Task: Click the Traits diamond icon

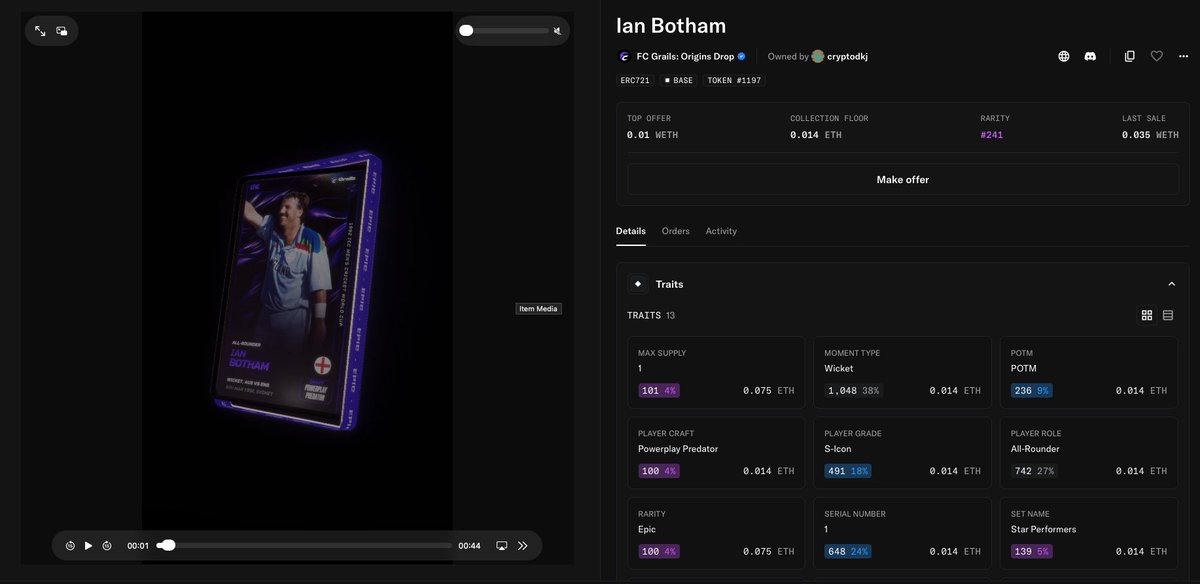Action: click(638, 284)
